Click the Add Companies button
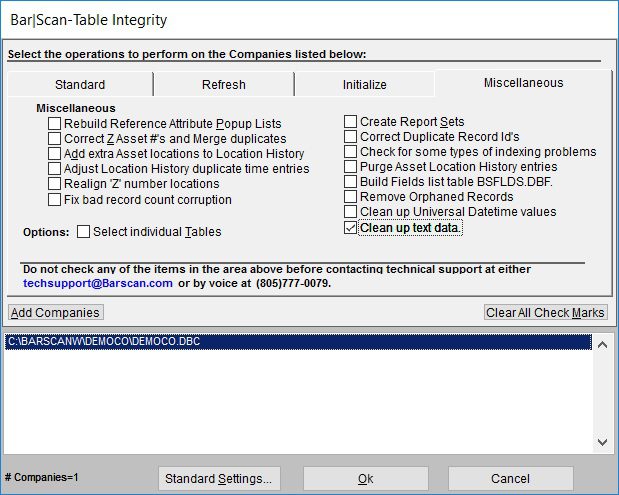619x495 pixels. pos(55,313)
